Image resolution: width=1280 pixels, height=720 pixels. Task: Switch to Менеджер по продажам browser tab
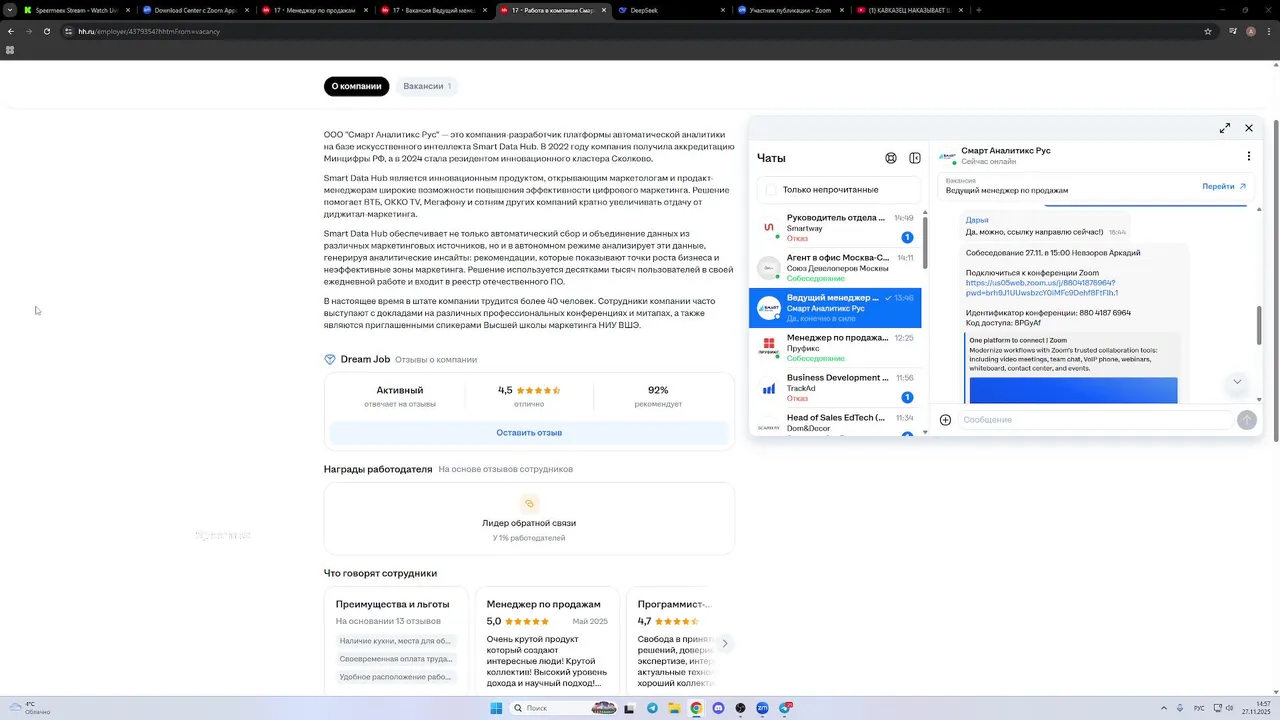(x=313, y=10)
